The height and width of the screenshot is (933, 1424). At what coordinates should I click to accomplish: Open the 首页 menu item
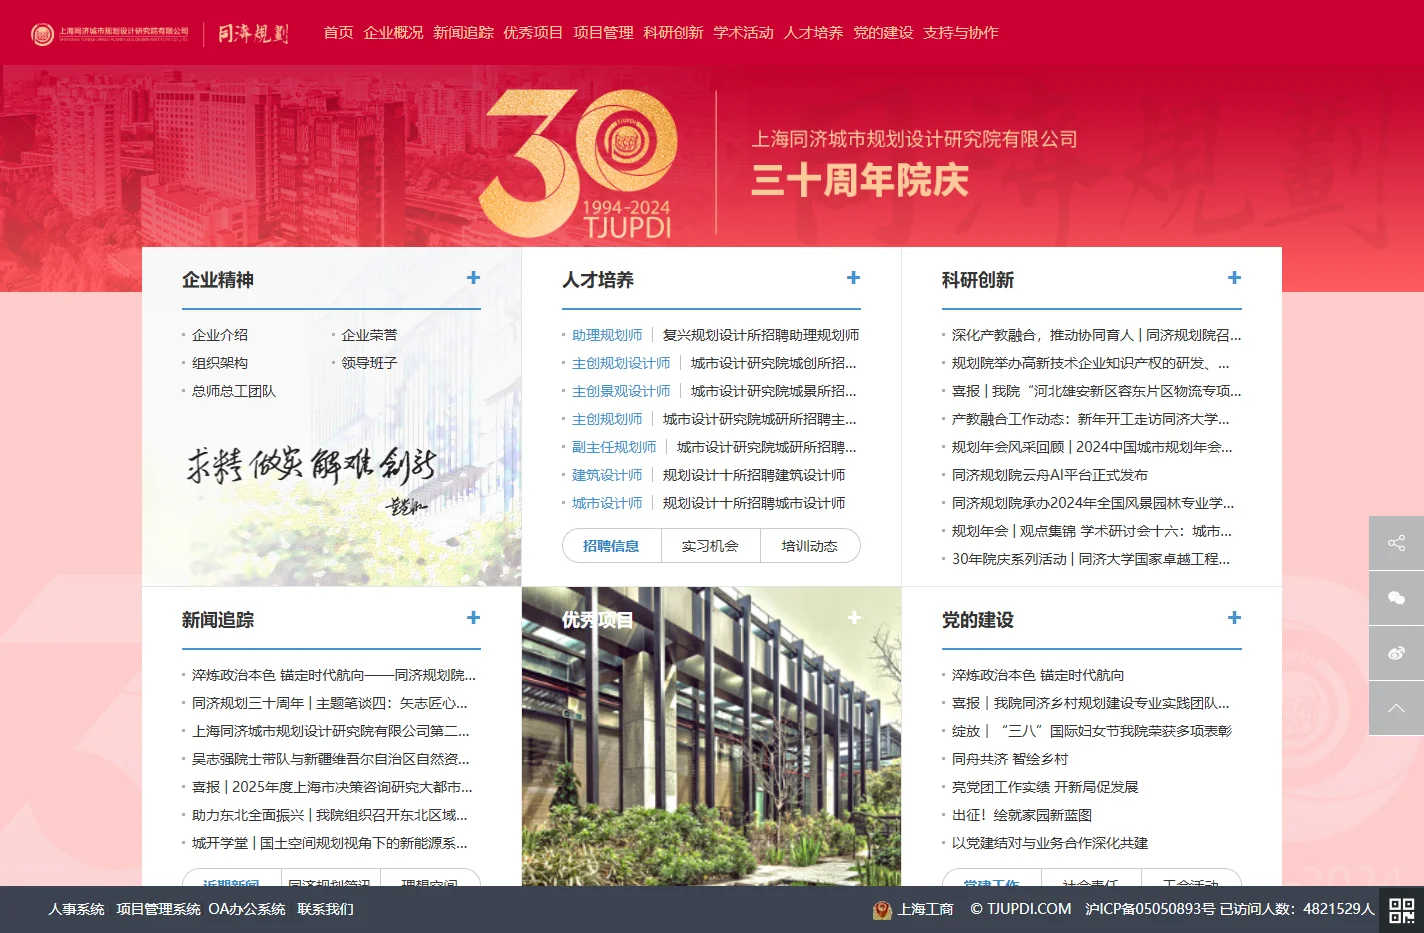(338, 33)
